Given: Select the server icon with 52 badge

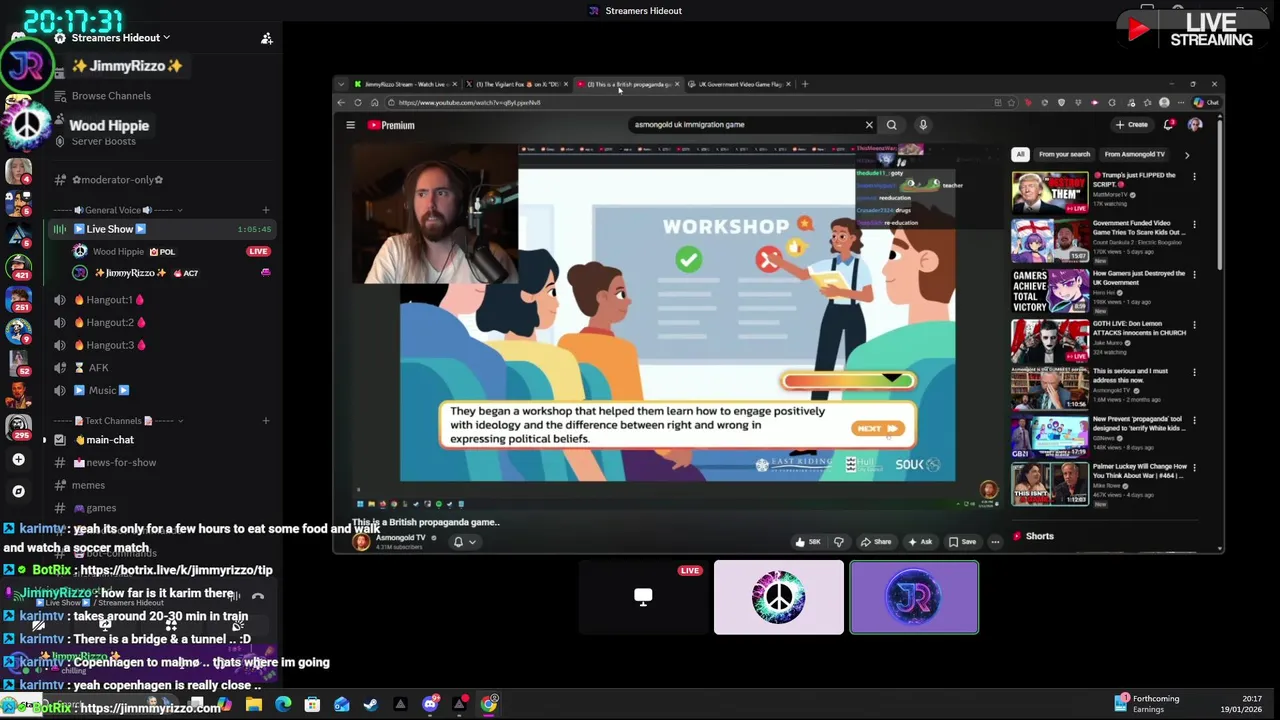Looking at the screenshot, I should coord(19,362).
